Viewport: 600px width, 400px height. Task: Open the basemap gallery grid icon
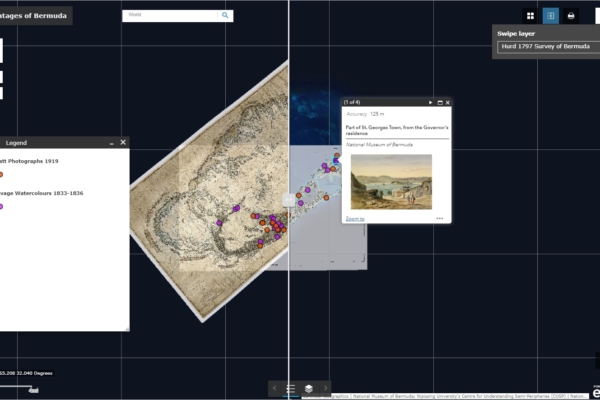click(x=530, y=16)
